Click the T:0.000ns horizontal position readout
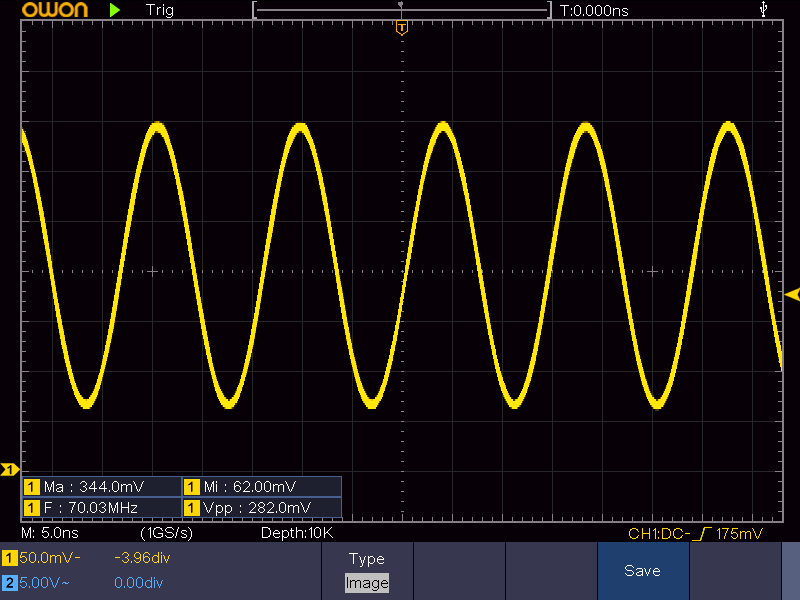 coord(594,10)
